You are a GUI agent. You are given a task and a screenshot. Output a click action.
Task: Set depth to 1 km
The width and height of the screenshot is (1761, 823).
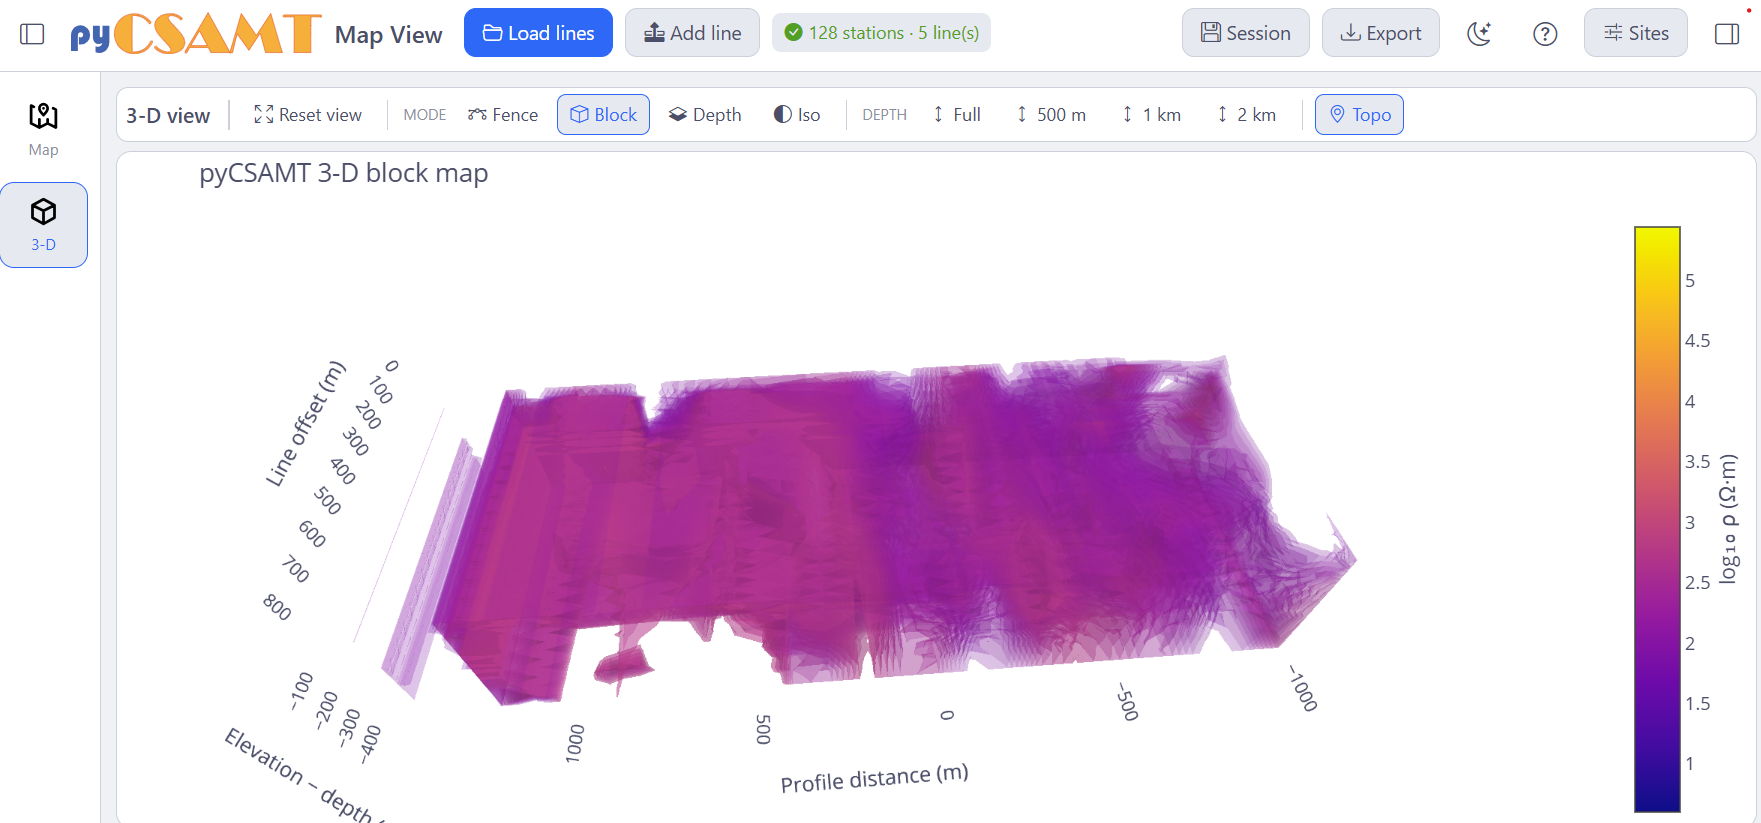point(1151,115)
